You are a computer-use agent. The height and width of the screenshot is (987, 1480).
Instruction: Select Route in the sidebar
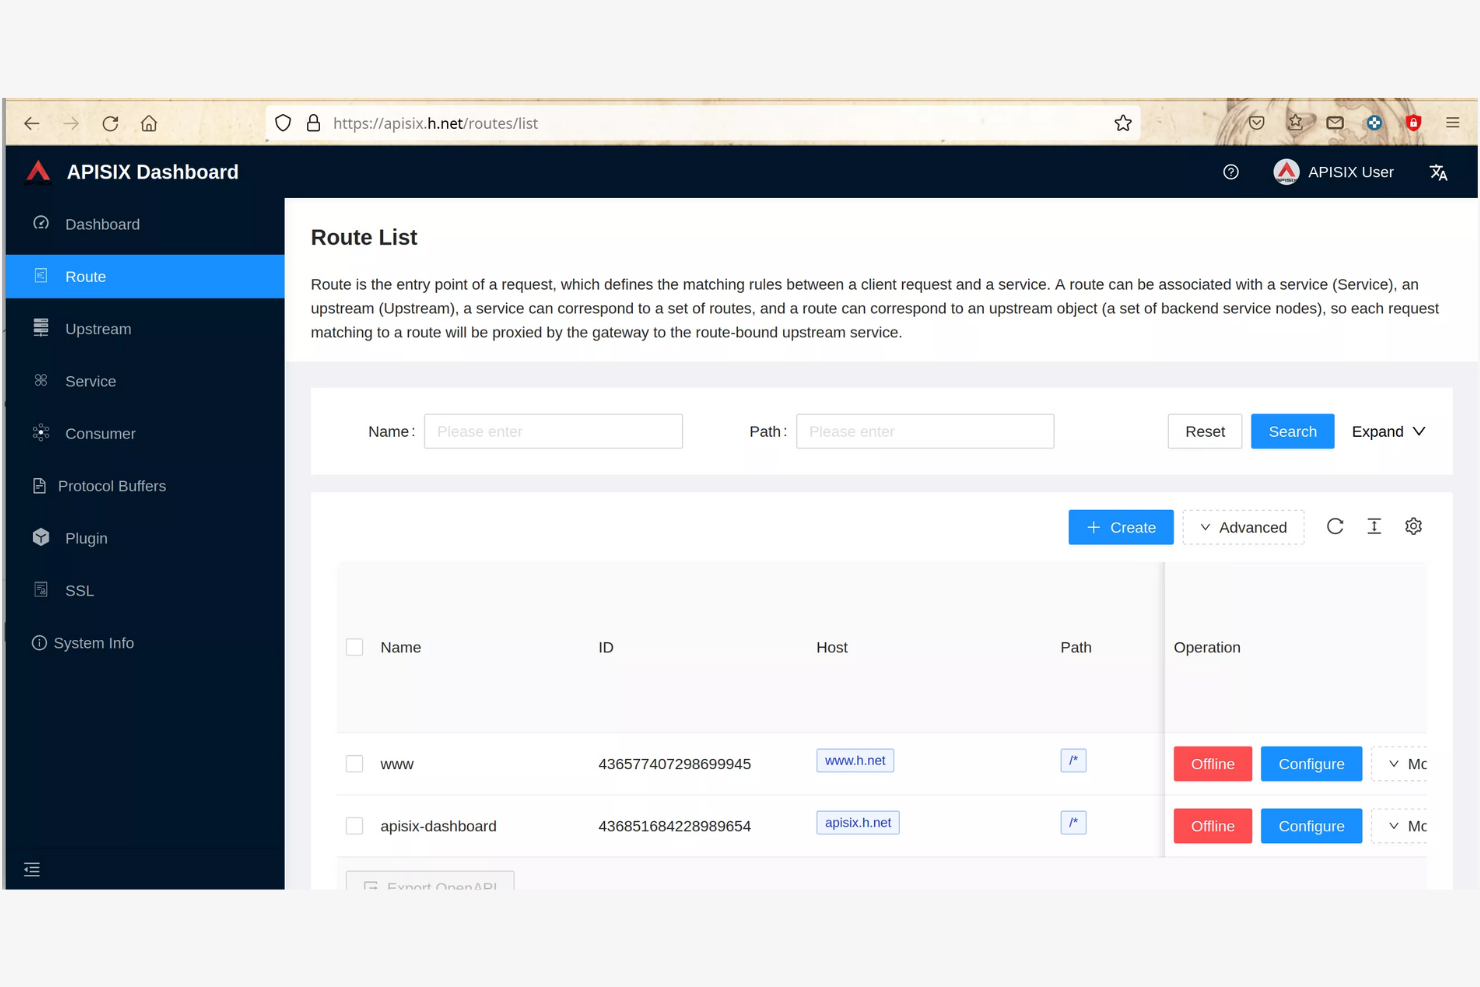tap(145, 276)
